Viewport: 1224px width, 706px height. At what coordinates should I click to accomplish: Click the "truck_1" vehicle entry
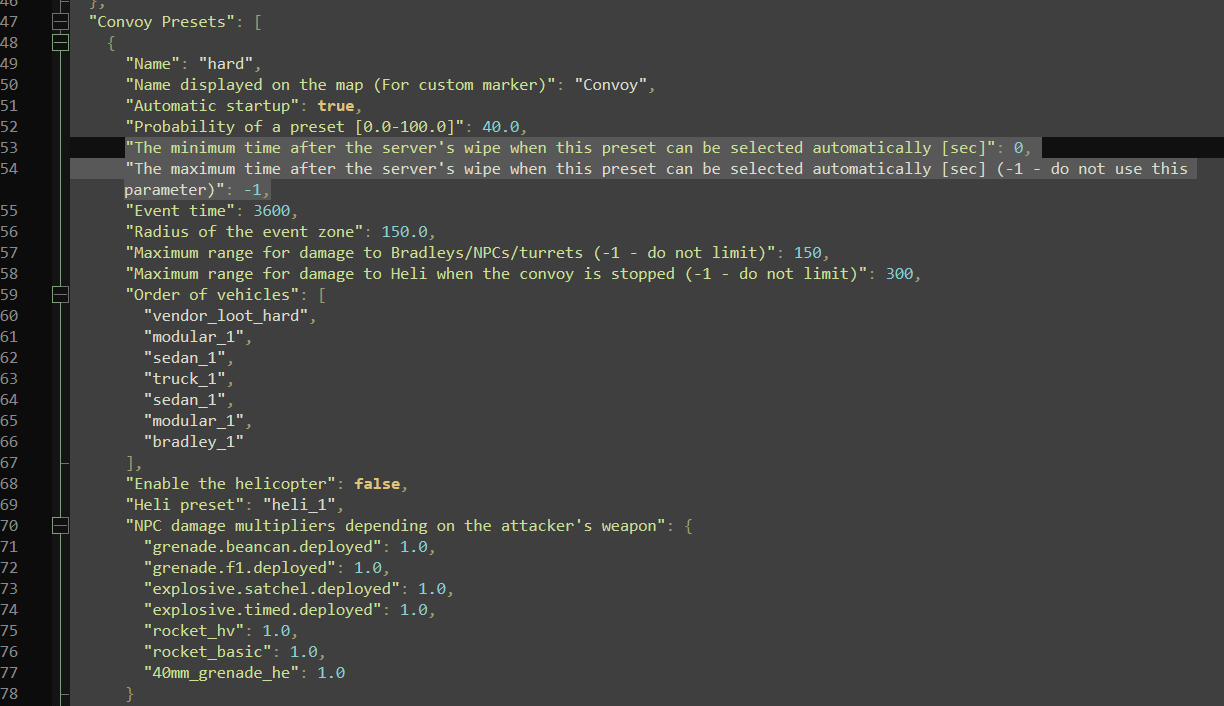pos(188,379)
